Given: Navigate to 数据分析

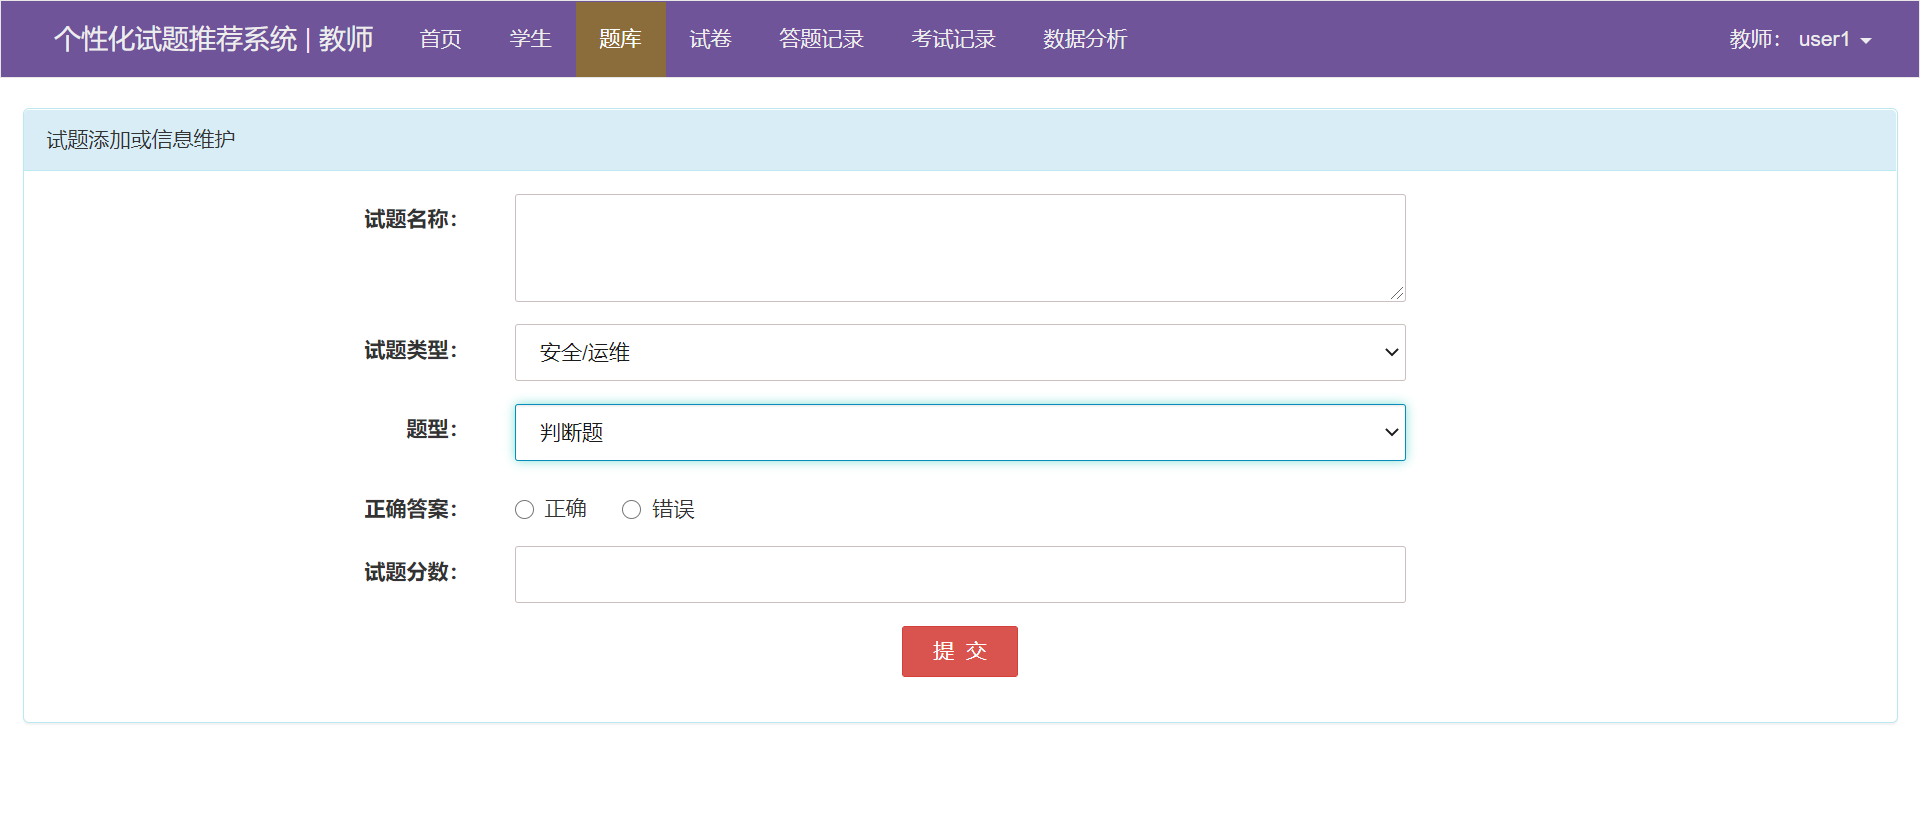Looking at the screenshot, I should coord(1085,39).
